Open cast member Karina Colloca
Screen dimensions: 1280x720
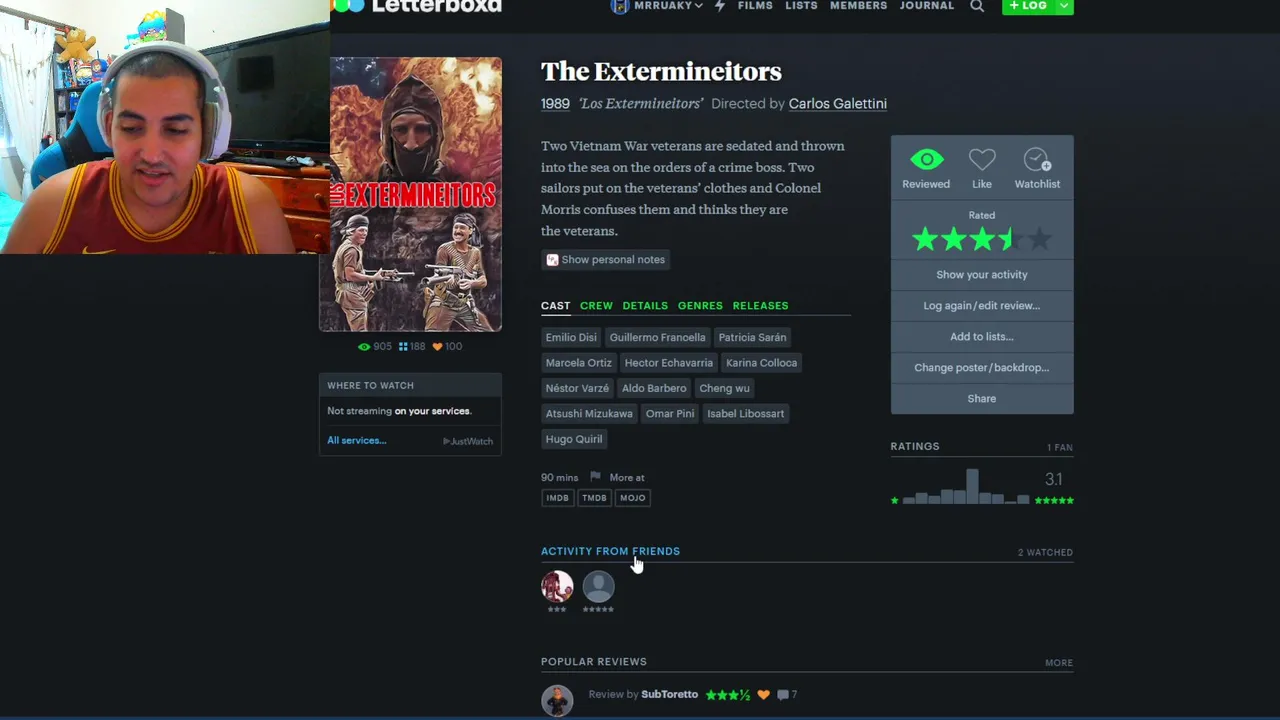pyautogui.click(x=761, y=363)
